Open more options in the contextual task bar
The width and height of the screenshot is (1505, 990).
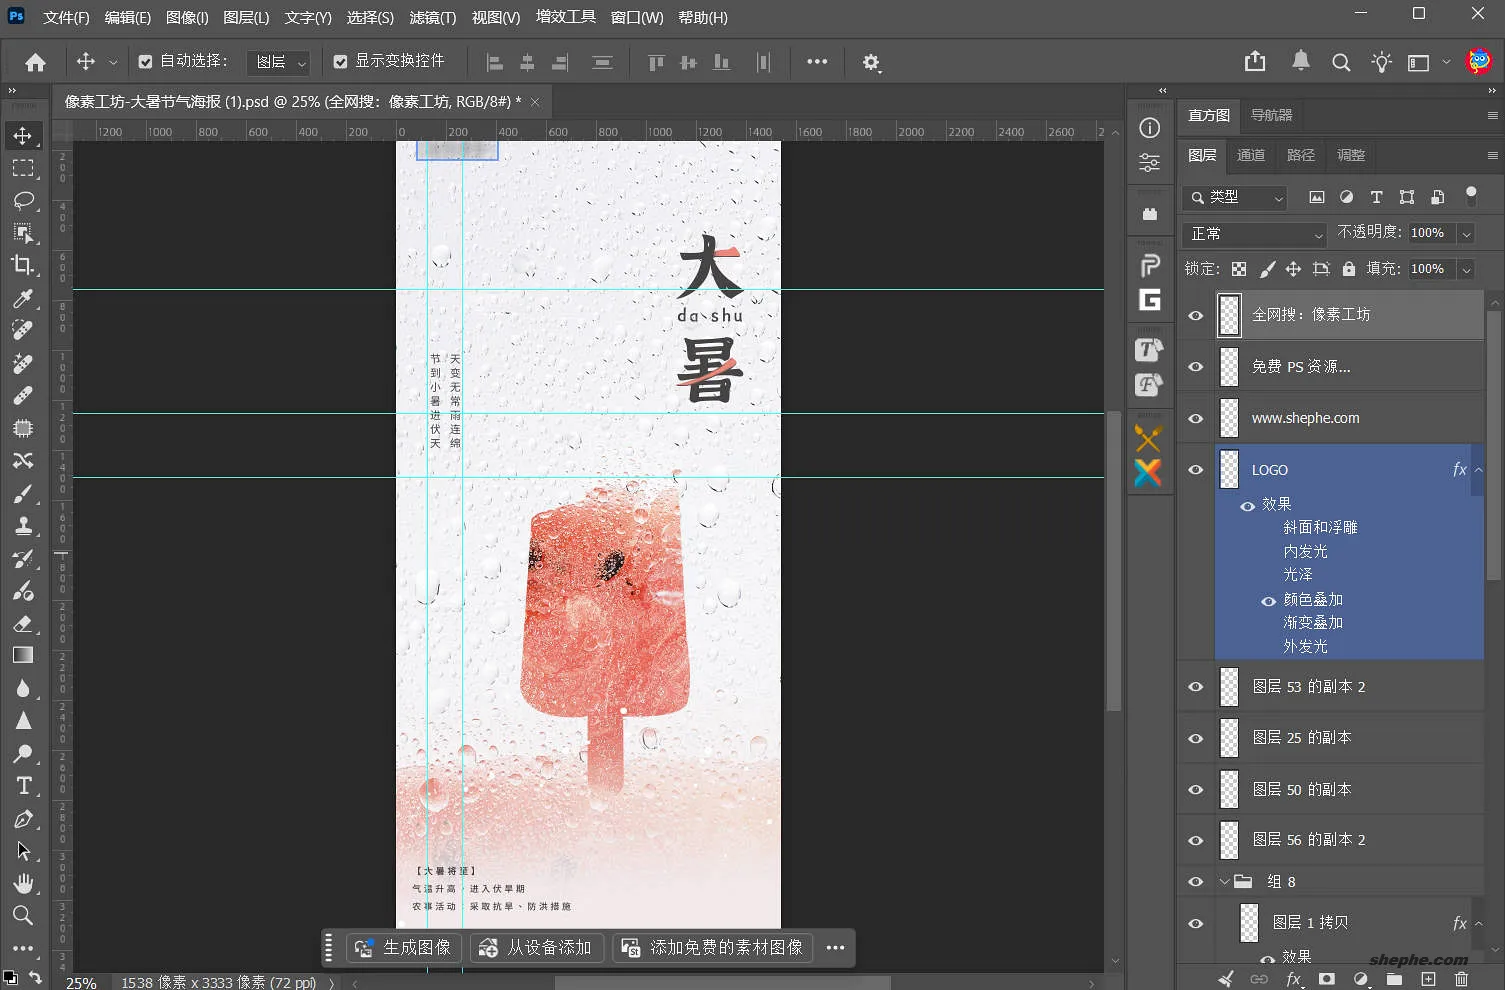coord(836,948)
